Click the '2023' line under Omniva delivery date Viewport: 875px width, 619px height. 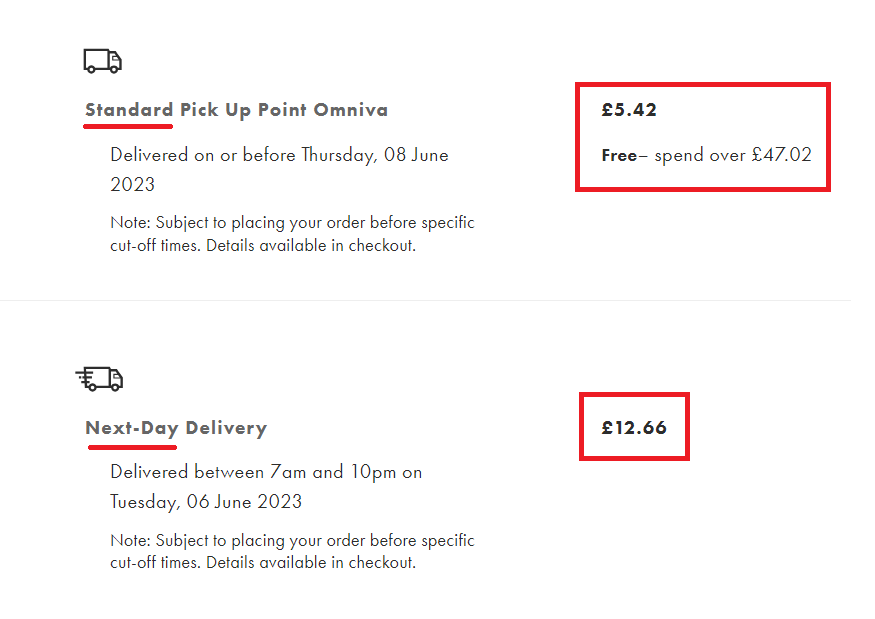point(132,185)
